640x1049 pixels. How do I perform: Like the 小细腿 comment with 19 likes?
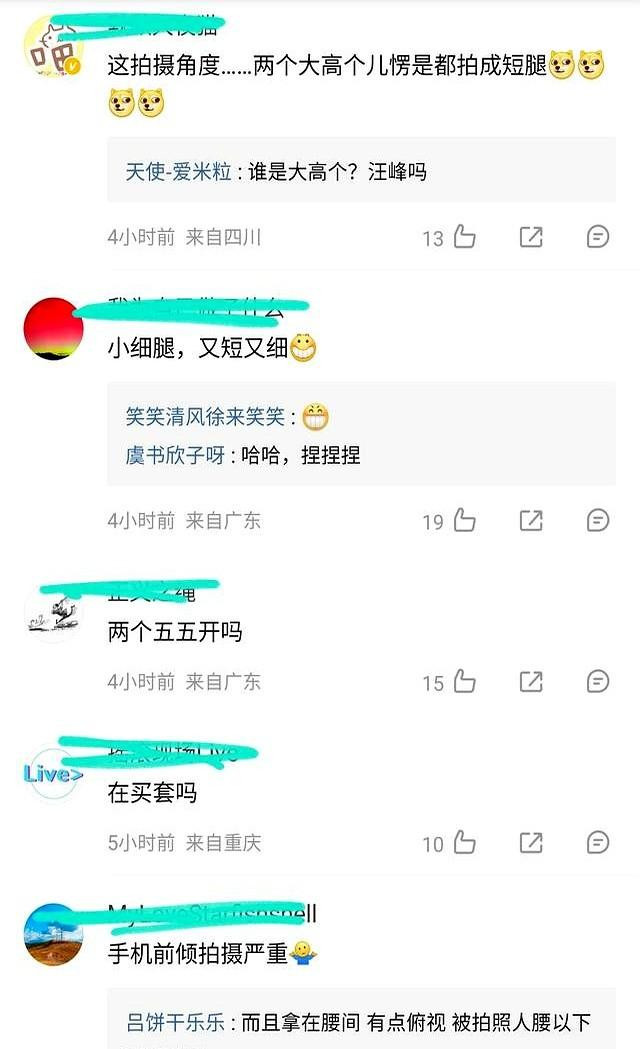(x=464, y=520)
